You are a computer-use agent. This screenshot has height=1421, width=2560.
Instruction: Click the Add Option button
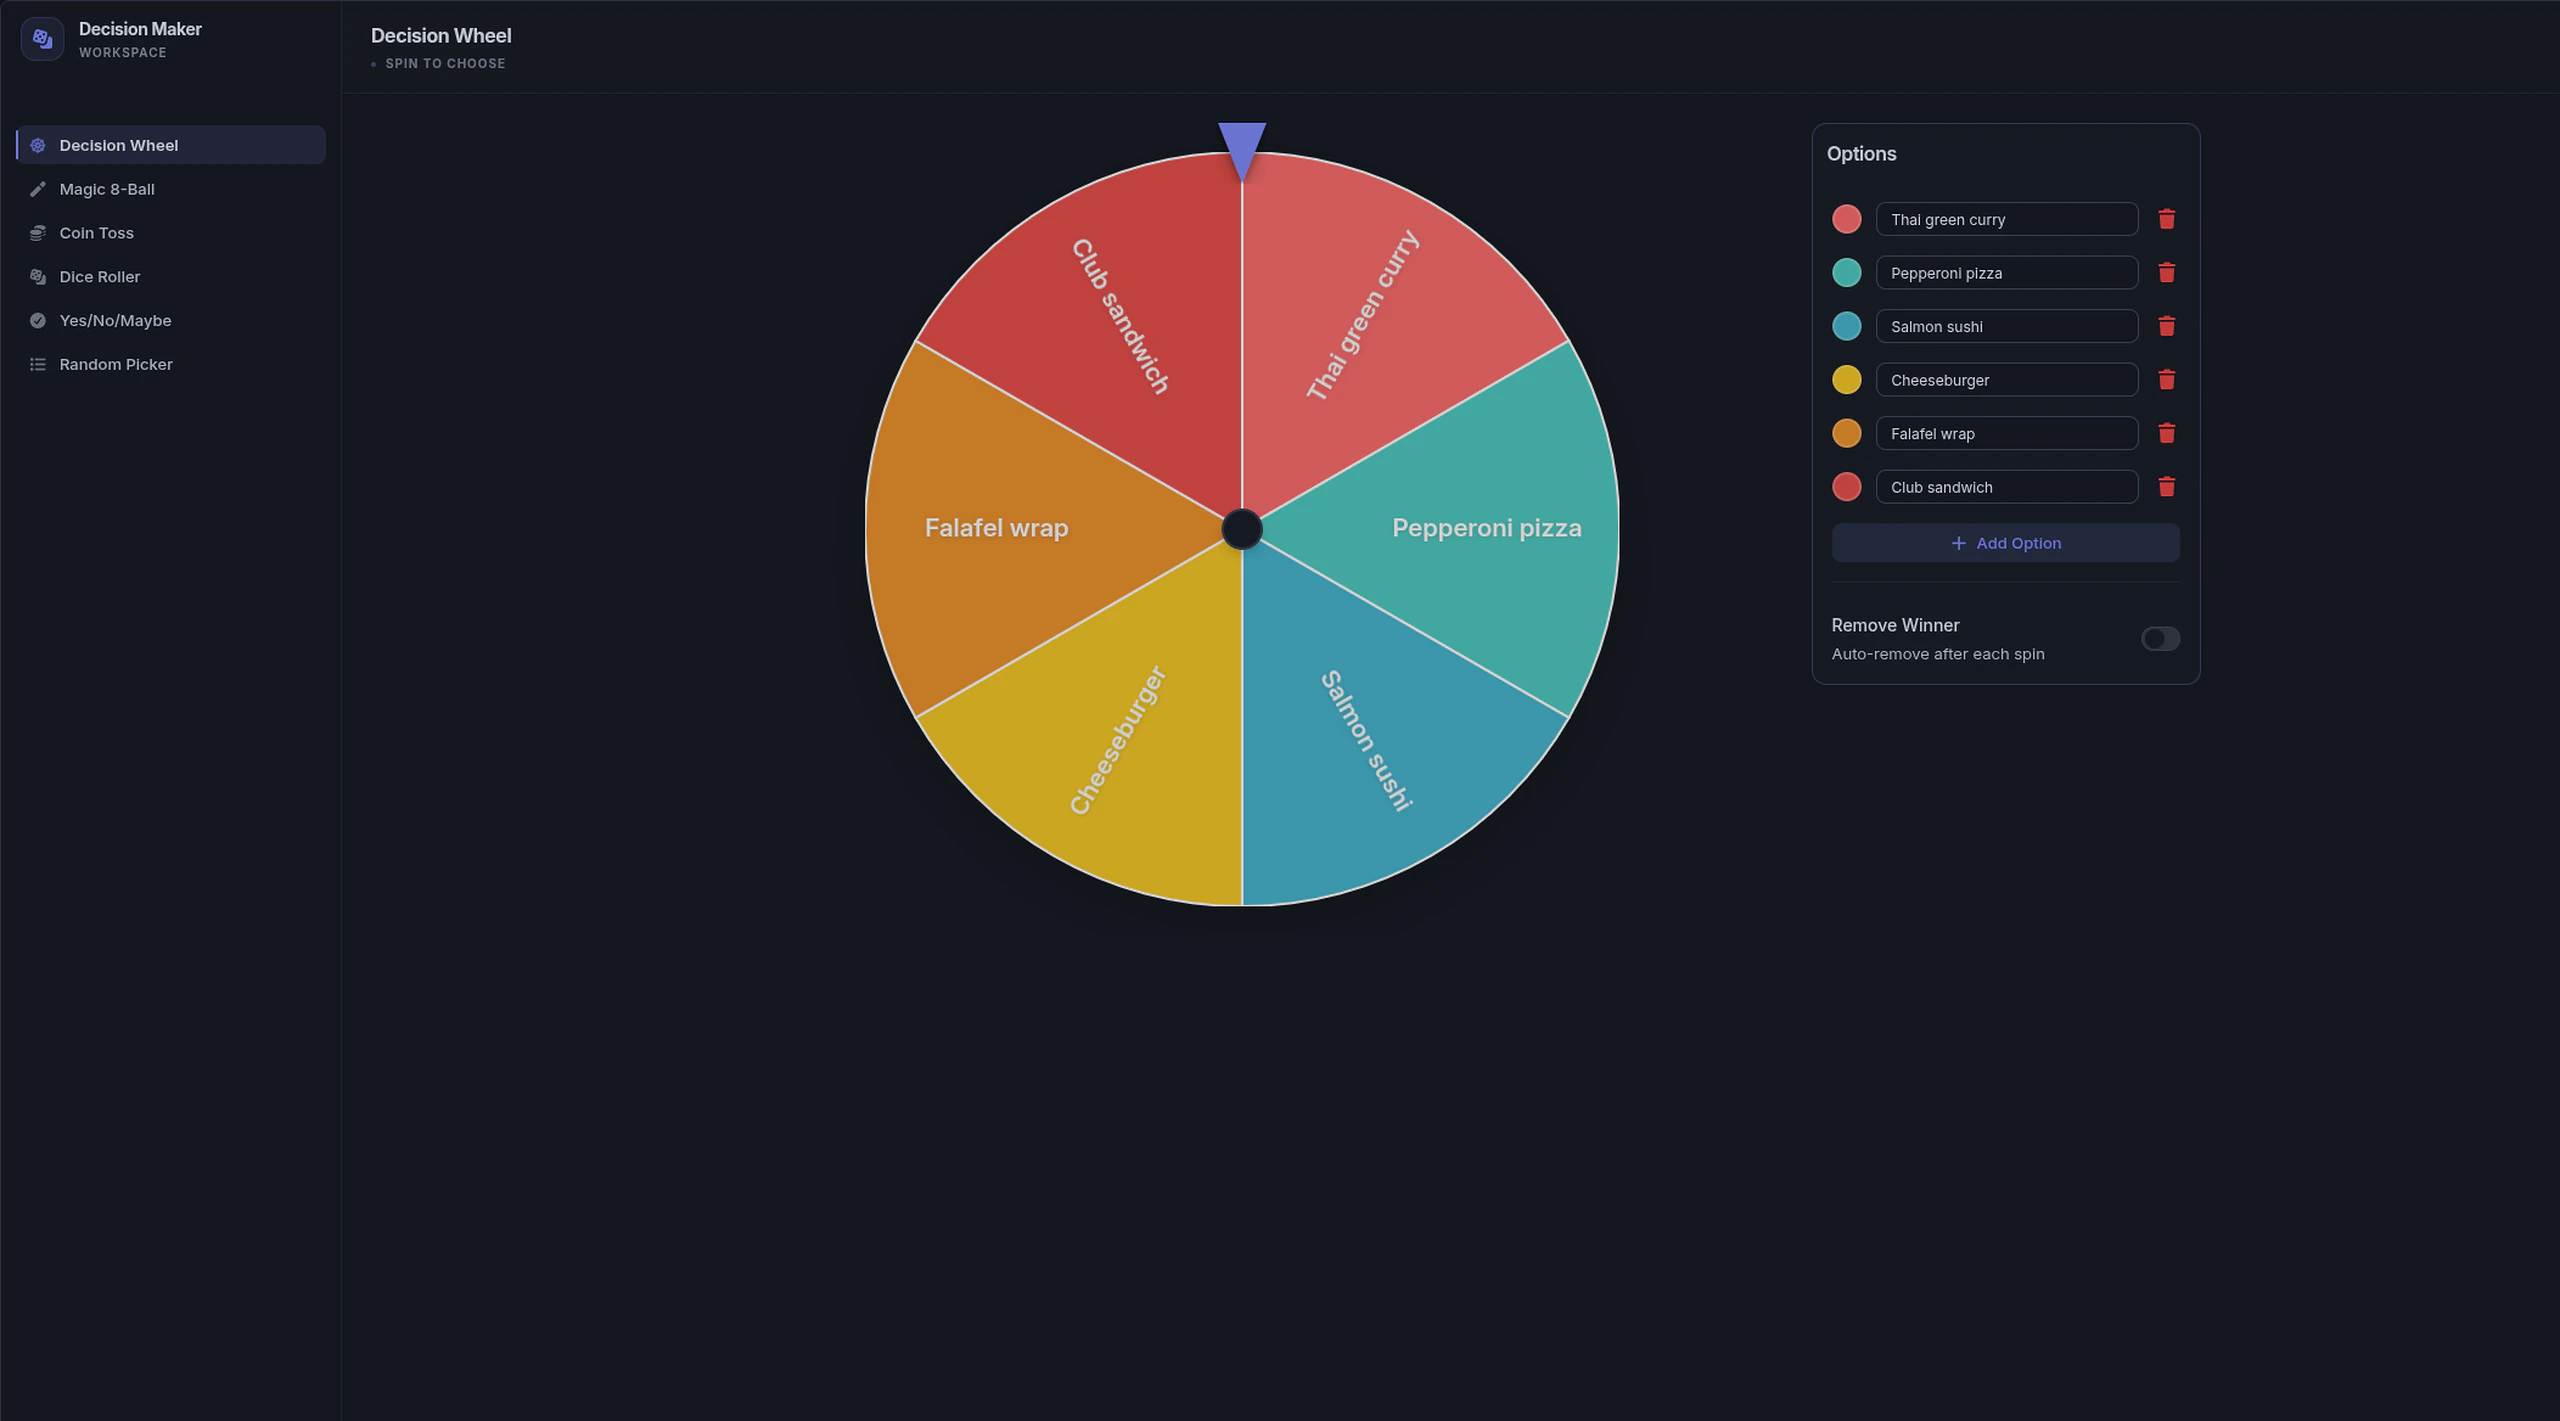(2005, 543)
